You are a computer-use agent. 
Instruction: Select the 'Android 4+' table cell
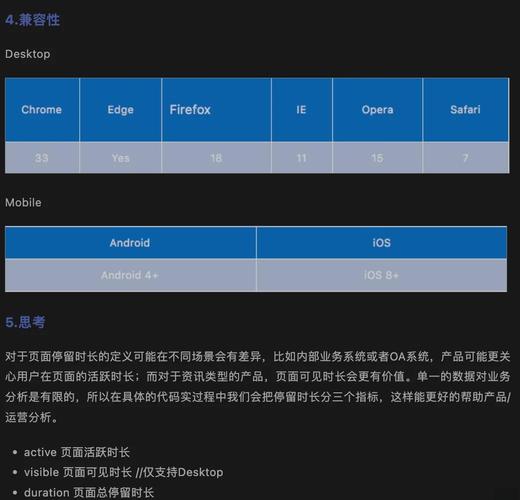click(130, 275)
